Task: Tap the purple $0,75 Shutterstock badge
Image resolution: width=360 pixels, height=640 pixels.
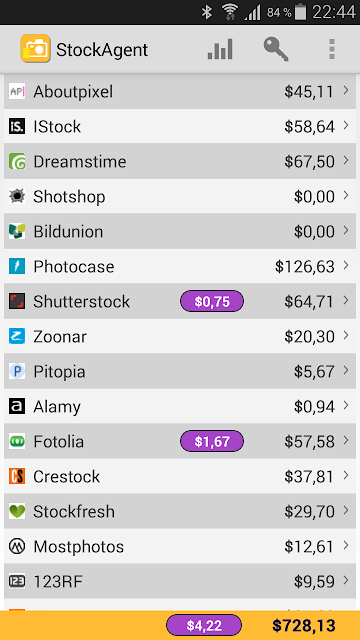Action: coord(212,302)
